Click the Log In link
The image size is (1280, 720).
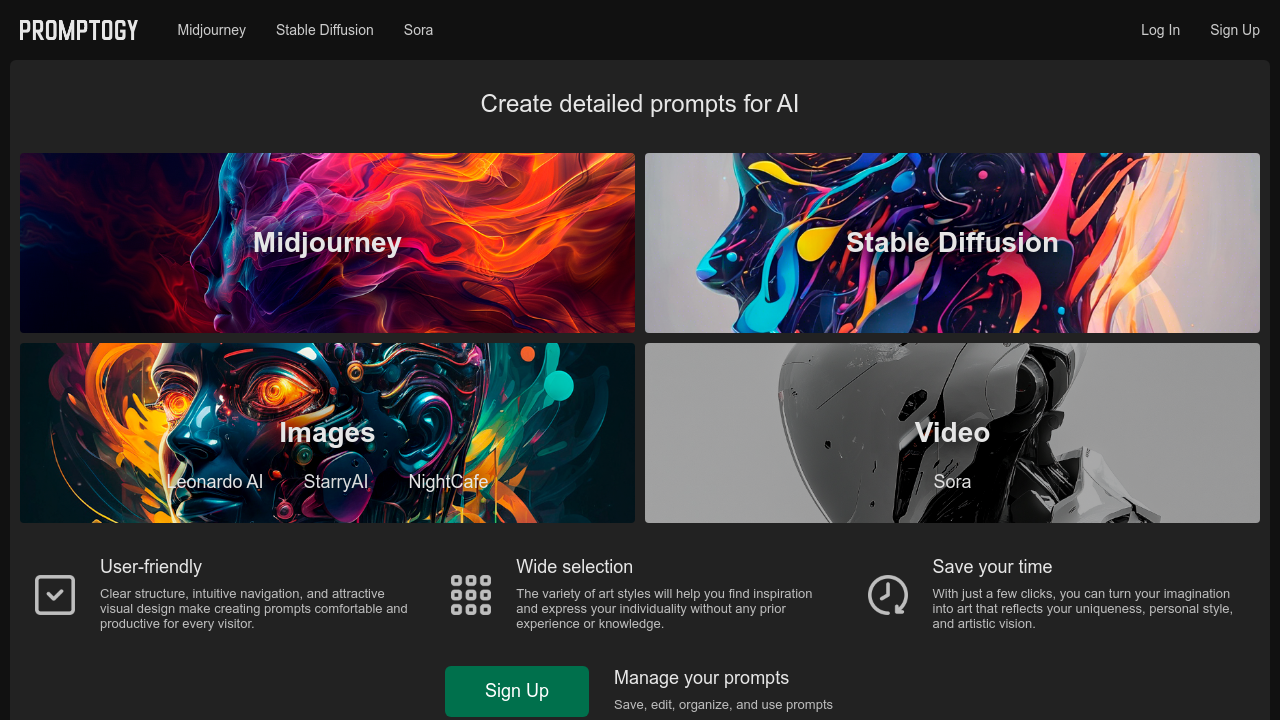(1160, 30)
